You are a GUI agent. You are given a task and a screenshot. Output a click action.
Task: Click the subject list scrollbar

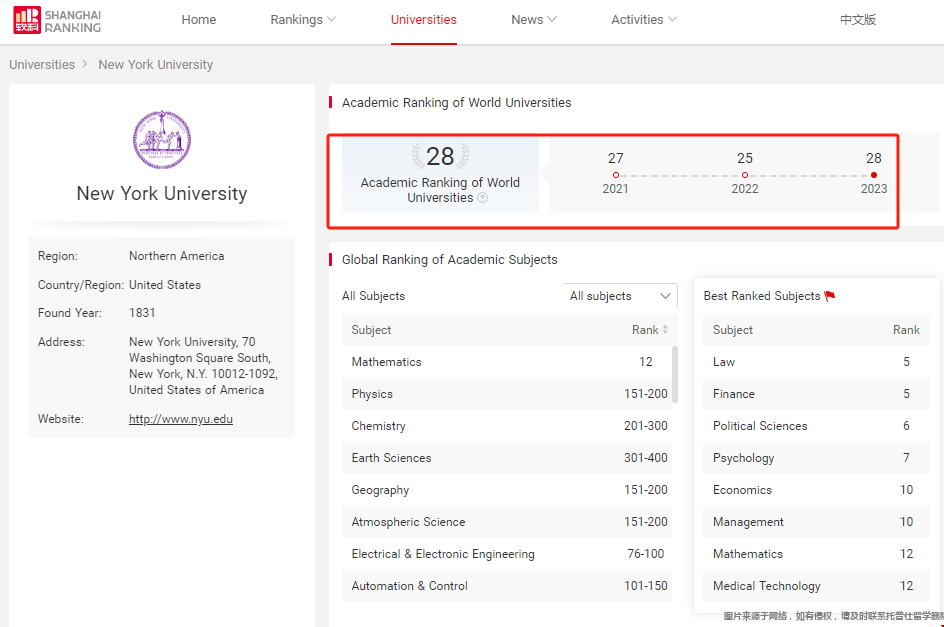pos(675,374)
